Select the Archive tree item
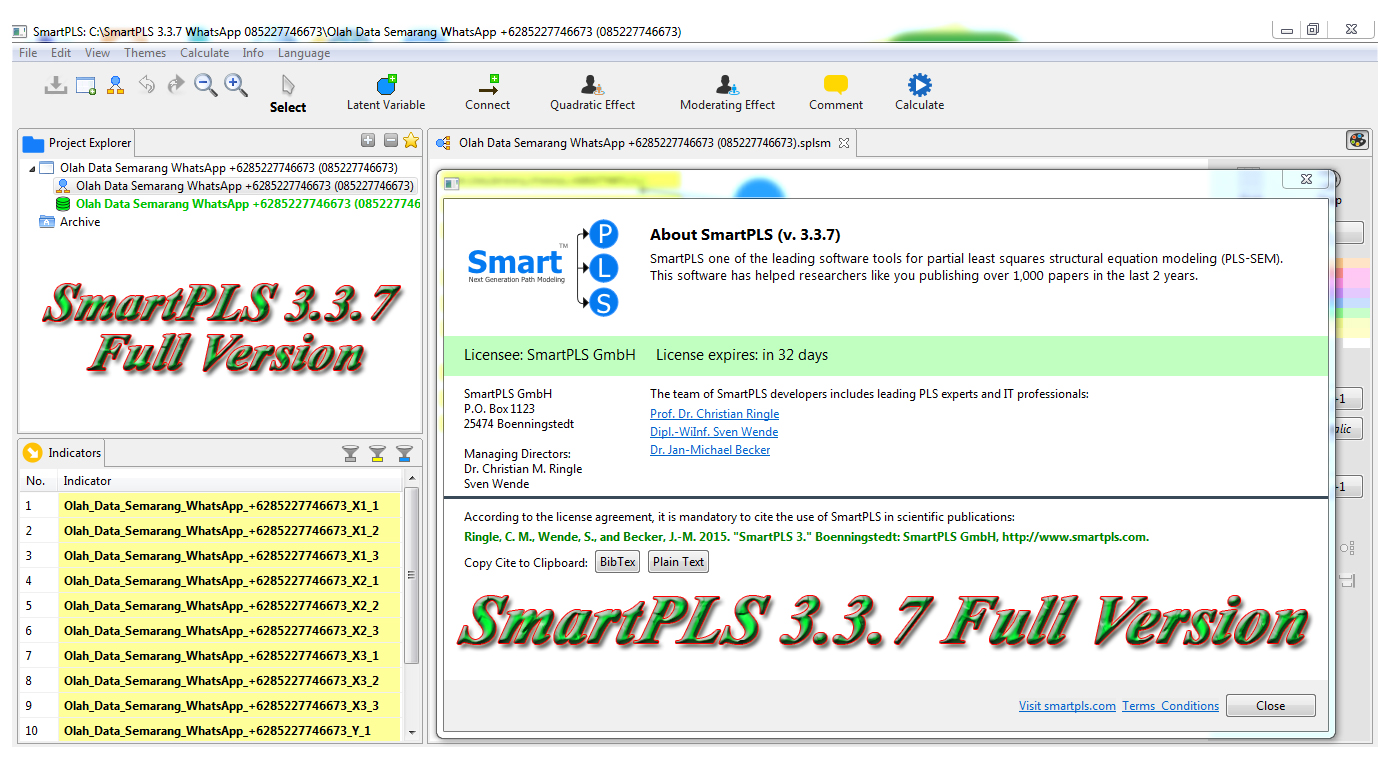The height and width of the screenshot is (781, 1381). [69, 222]
